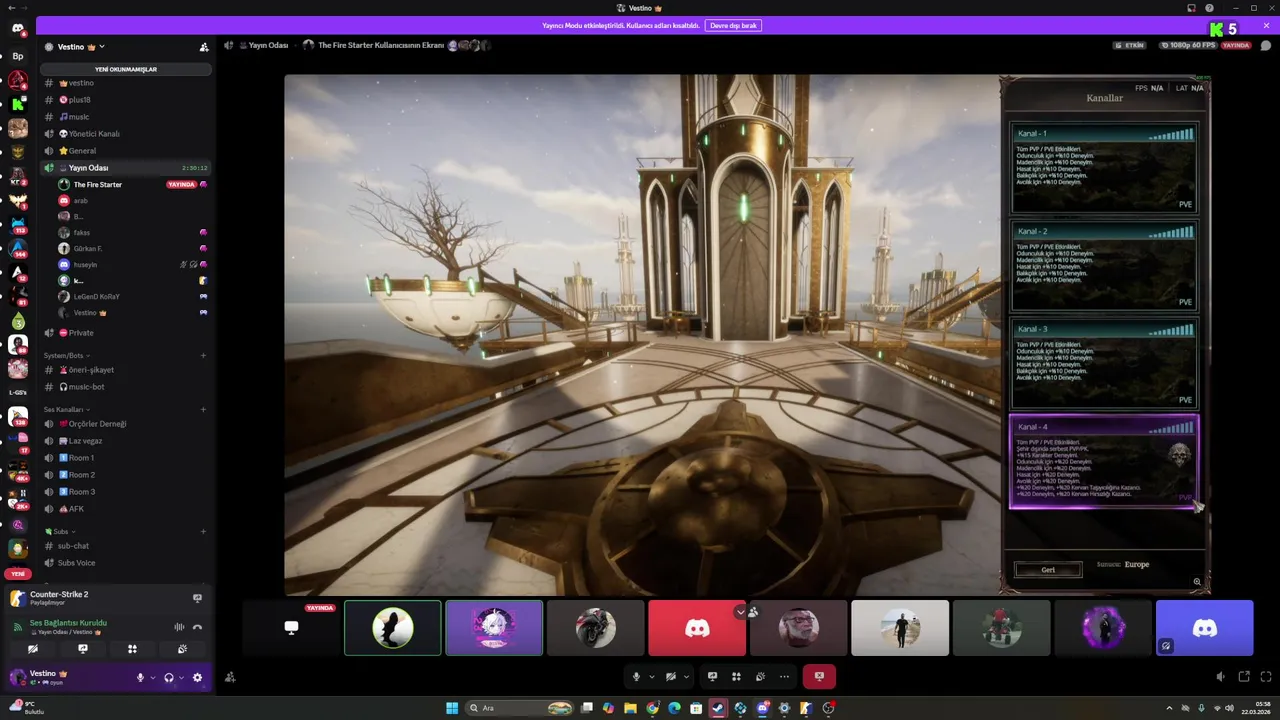Pop out the stream window

[x=1244, y=677]
